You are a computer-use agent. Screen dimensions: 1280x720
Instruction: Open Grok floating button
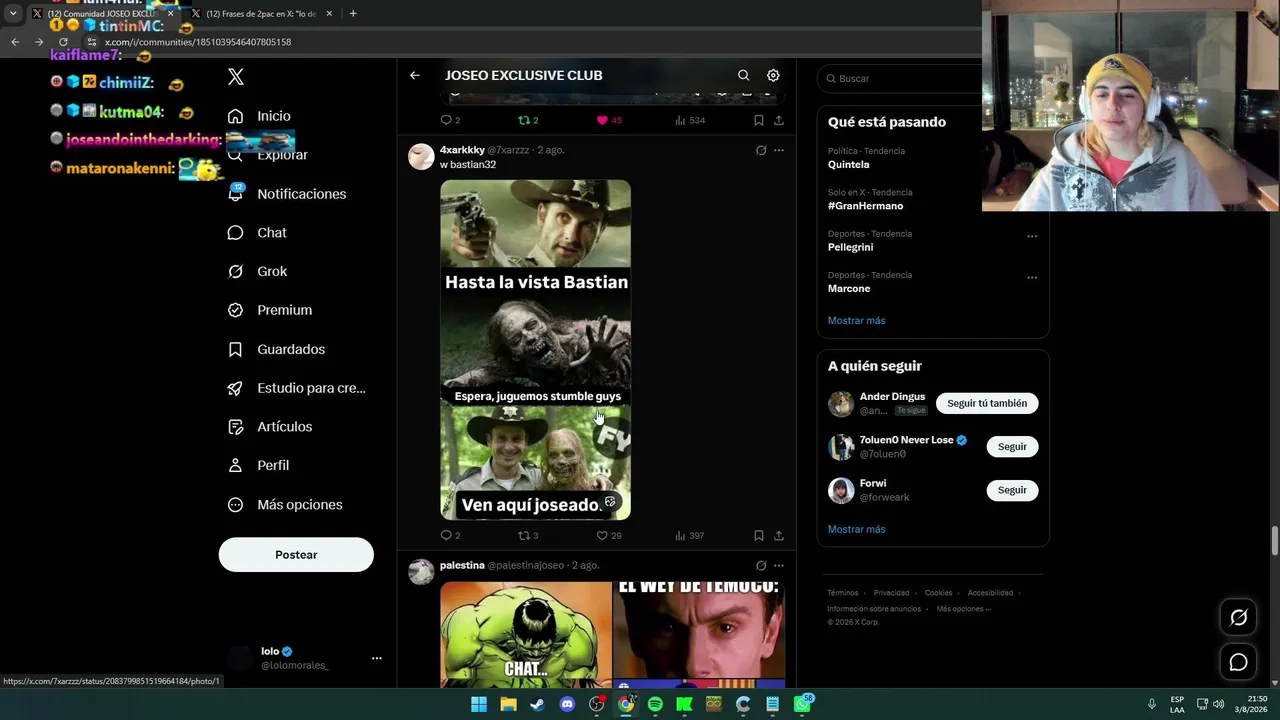(1238, 618)
